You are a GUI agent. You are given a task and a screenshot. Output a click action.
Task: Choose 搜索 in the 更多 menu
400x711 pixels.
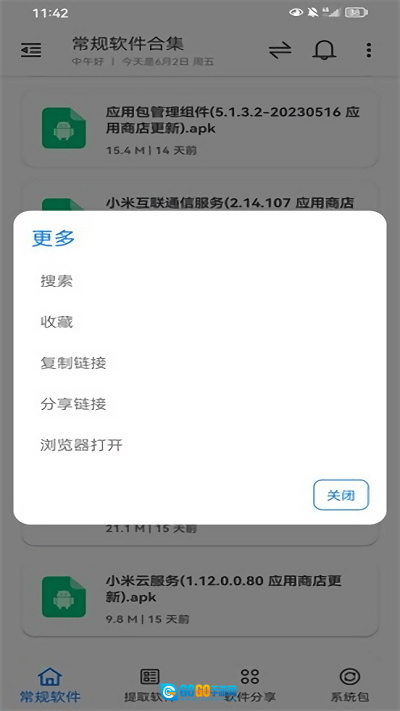(x=57, y=282)
